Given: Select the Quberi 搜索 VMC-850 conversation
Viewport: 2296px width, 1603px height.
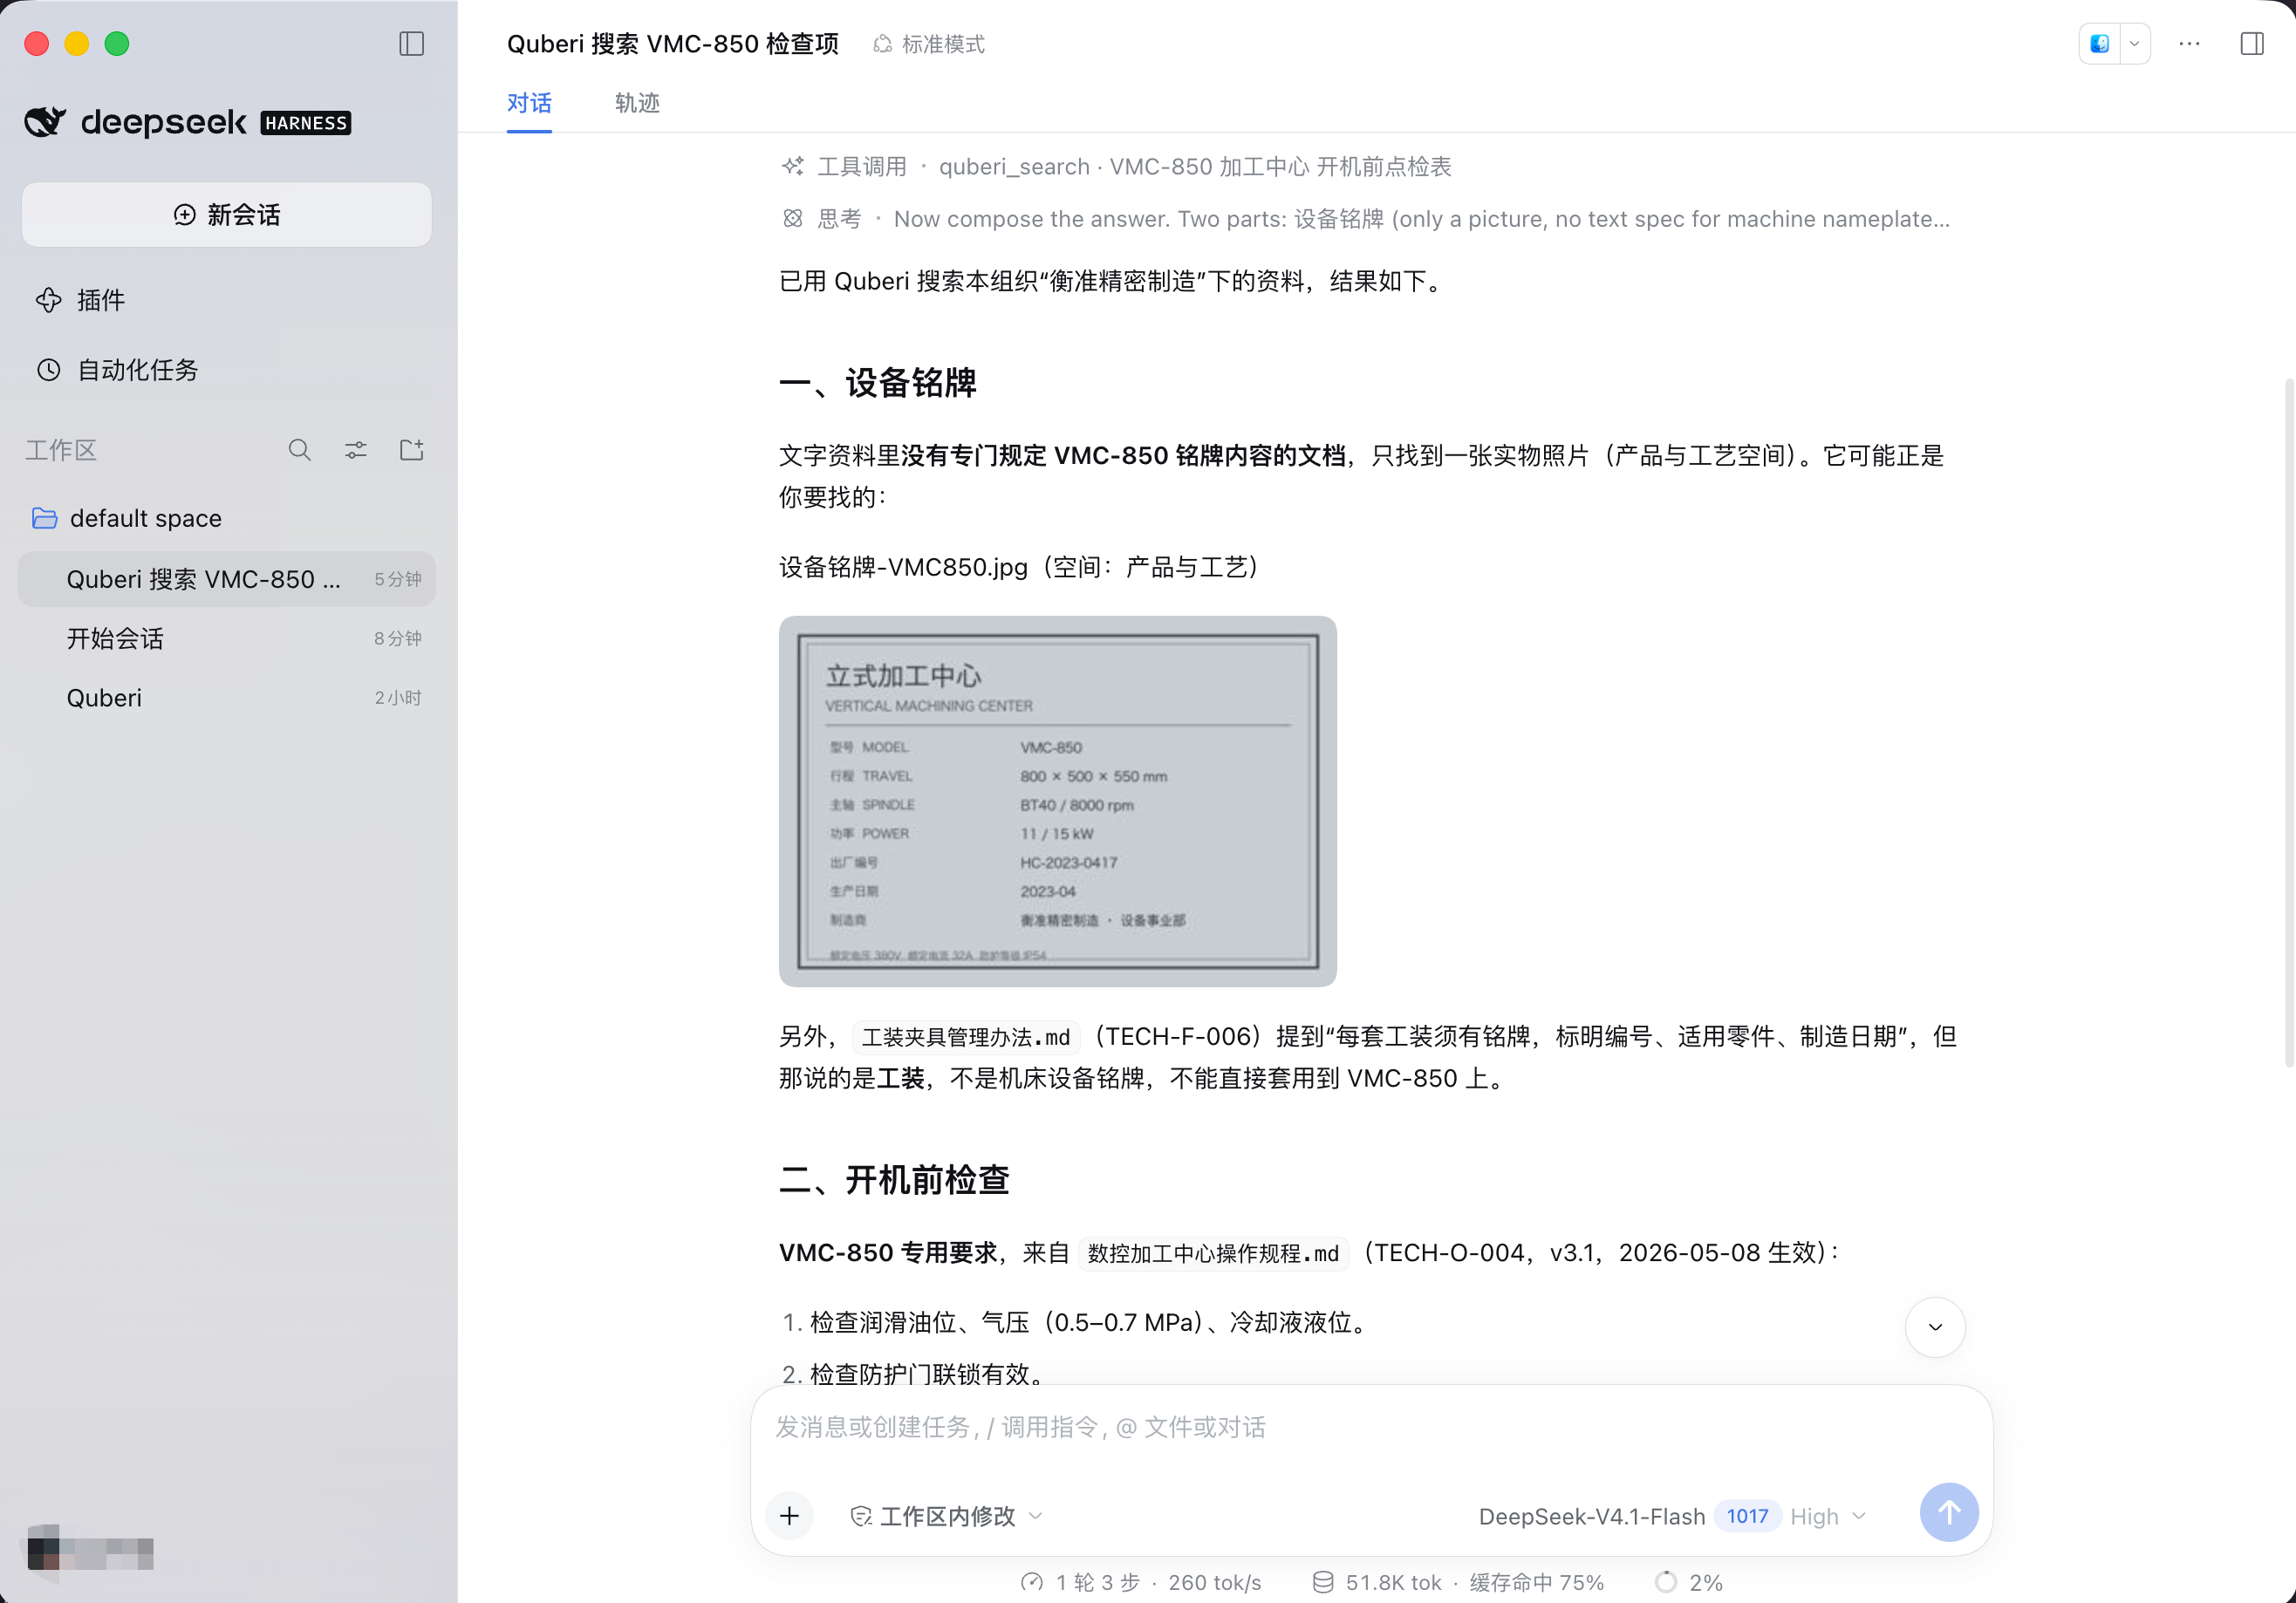Looking at the screenshot, I should click(x=227, y=579).
